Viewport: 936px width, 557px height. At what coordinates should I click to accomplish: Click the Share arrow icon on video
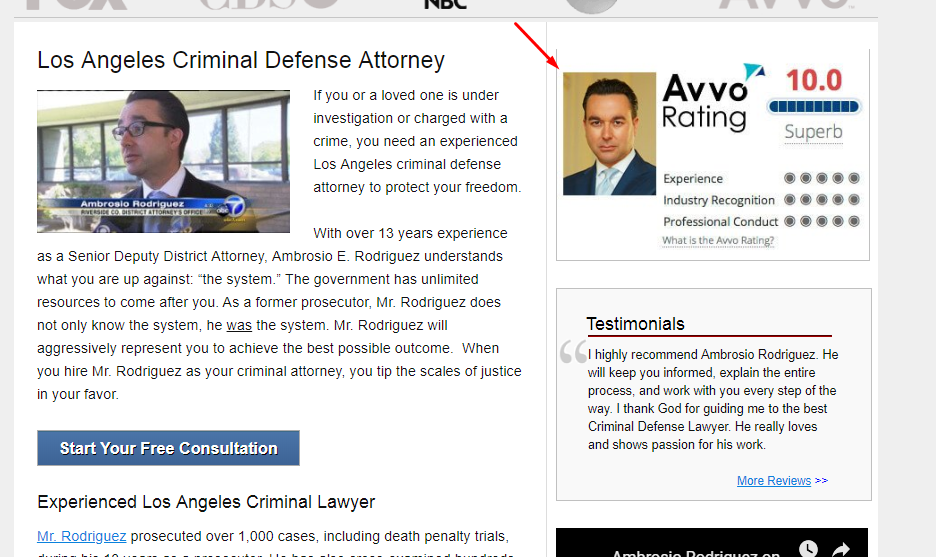(x=841, y=549)
